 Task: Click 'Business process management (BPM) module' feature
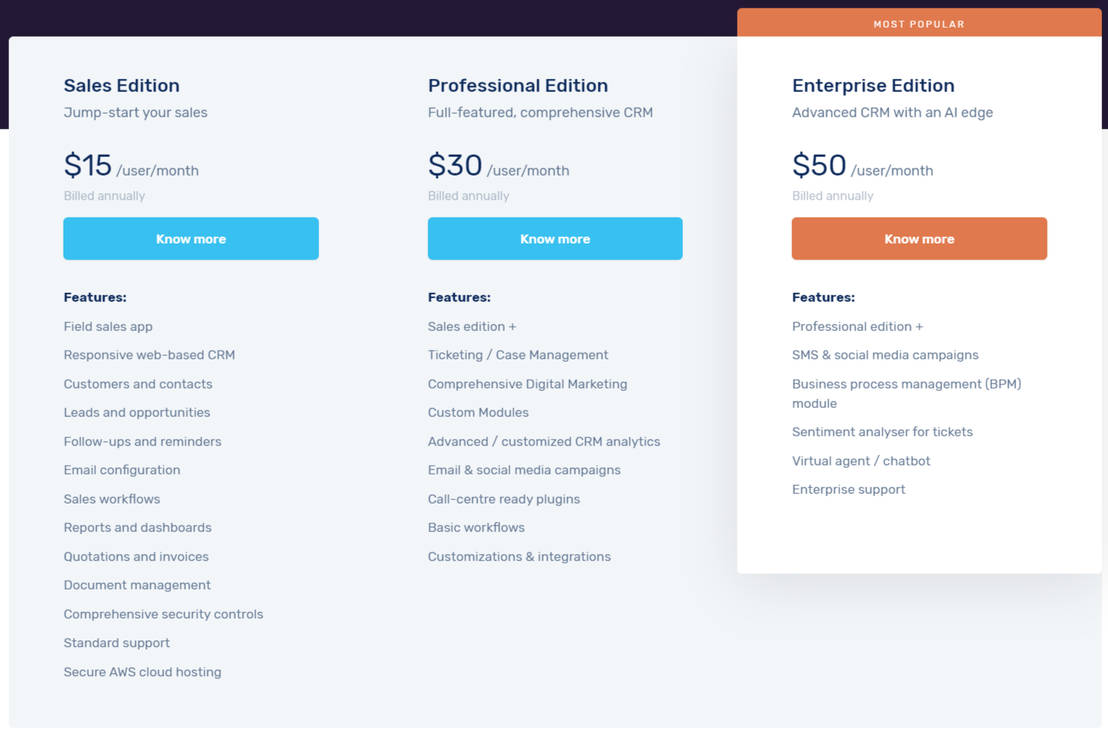coord(907,393)
